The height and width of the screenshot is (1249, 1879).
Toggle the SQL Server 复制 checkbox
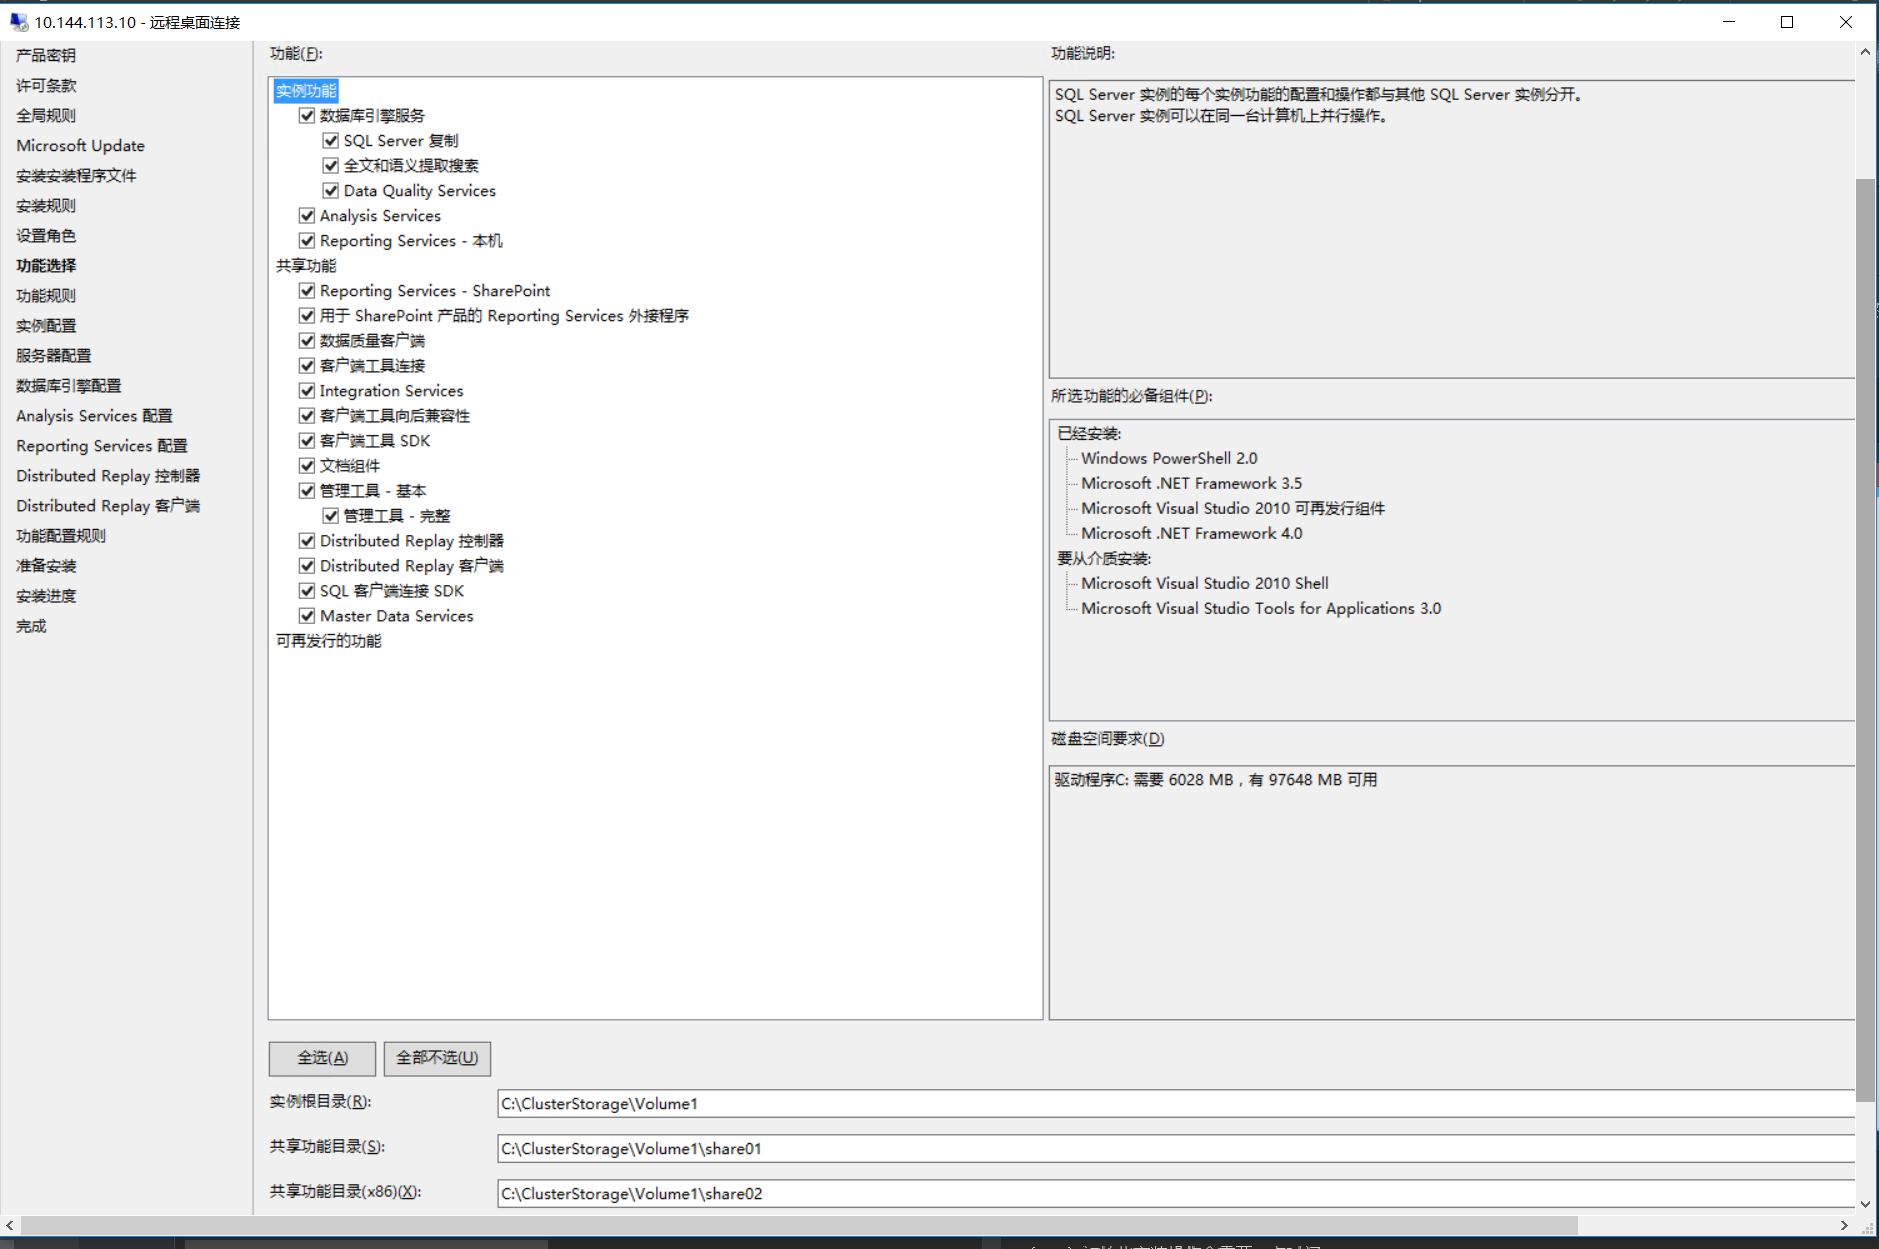331,141
